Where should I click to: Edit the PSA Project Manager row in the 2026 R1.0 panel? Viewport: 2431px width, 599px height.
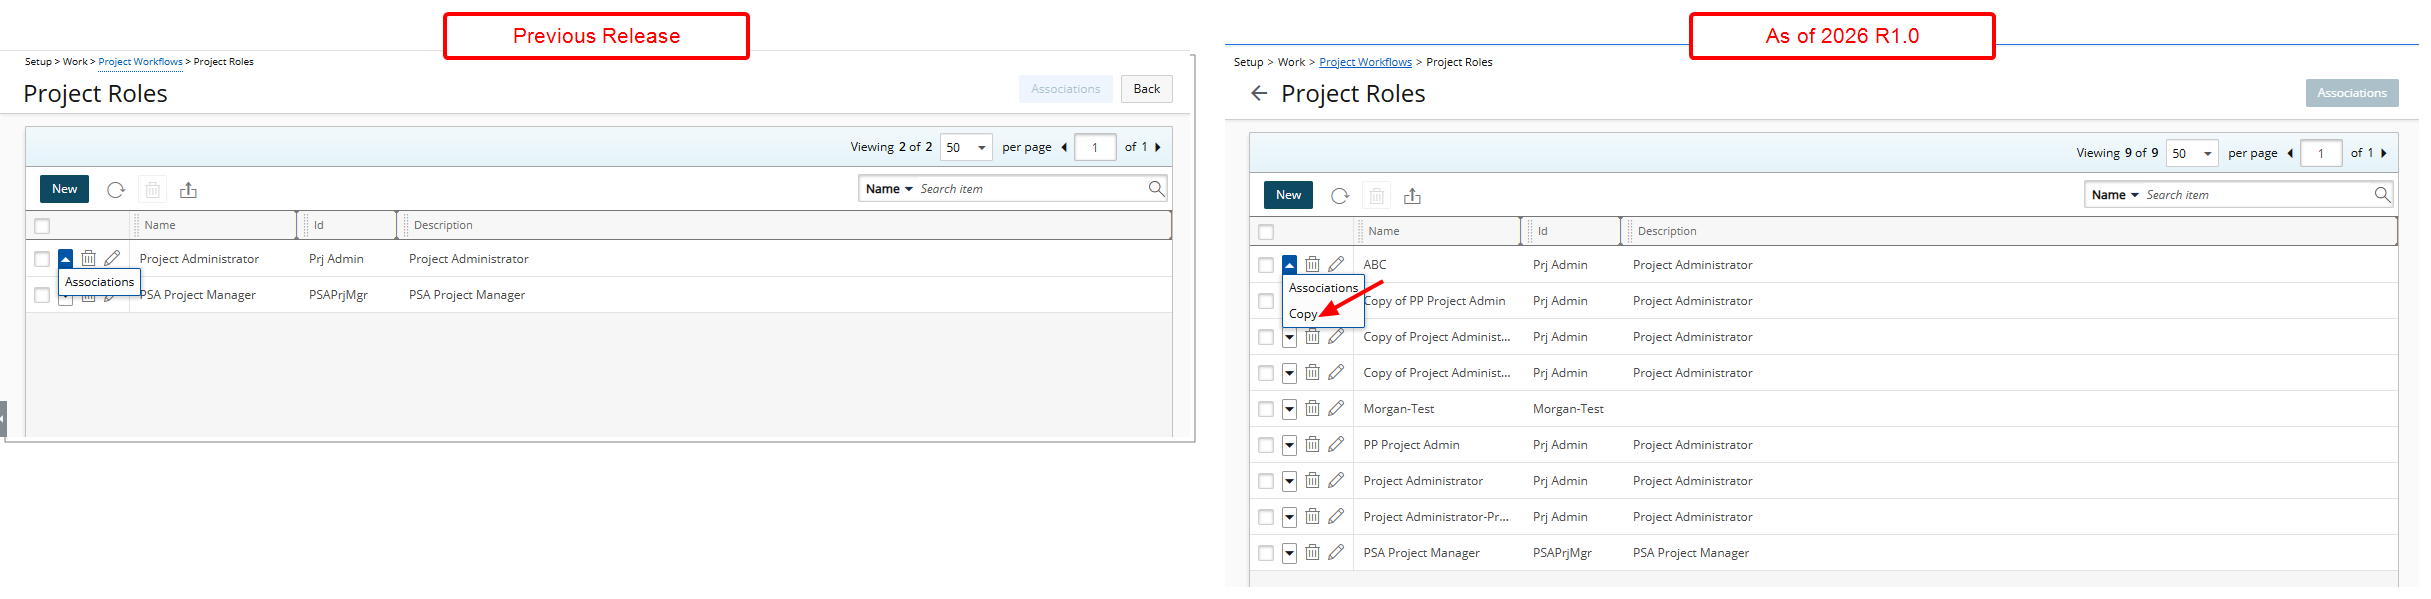tap(1336, 552)
